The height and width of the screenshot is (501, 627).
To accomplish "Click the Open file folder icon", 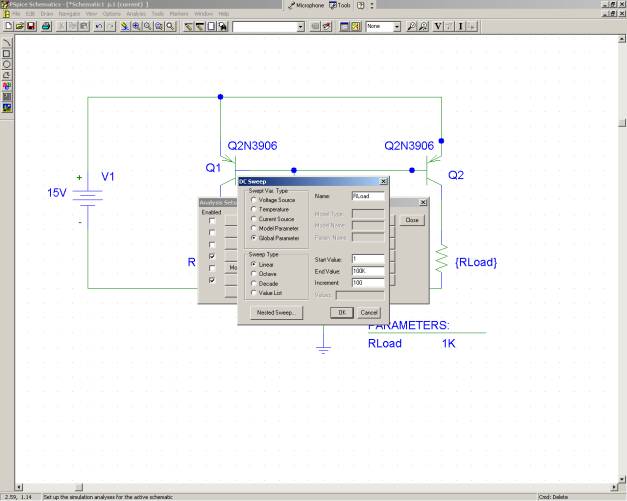I will click(x=20, y=25).
